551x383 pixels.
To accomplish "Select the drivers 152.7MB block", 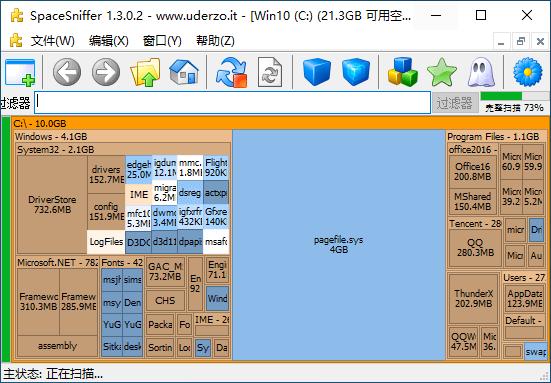I will click(106, 174).
